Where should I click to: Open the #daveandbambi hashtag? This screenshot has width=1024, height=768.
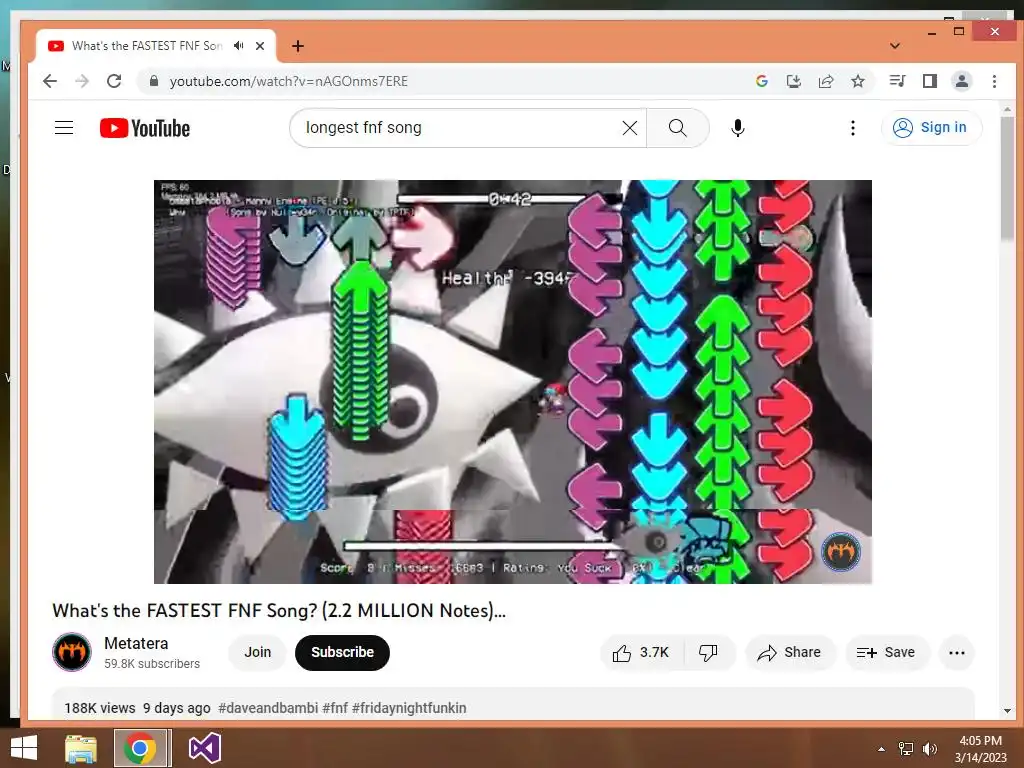pyautogui.click(x=268, y=708)
